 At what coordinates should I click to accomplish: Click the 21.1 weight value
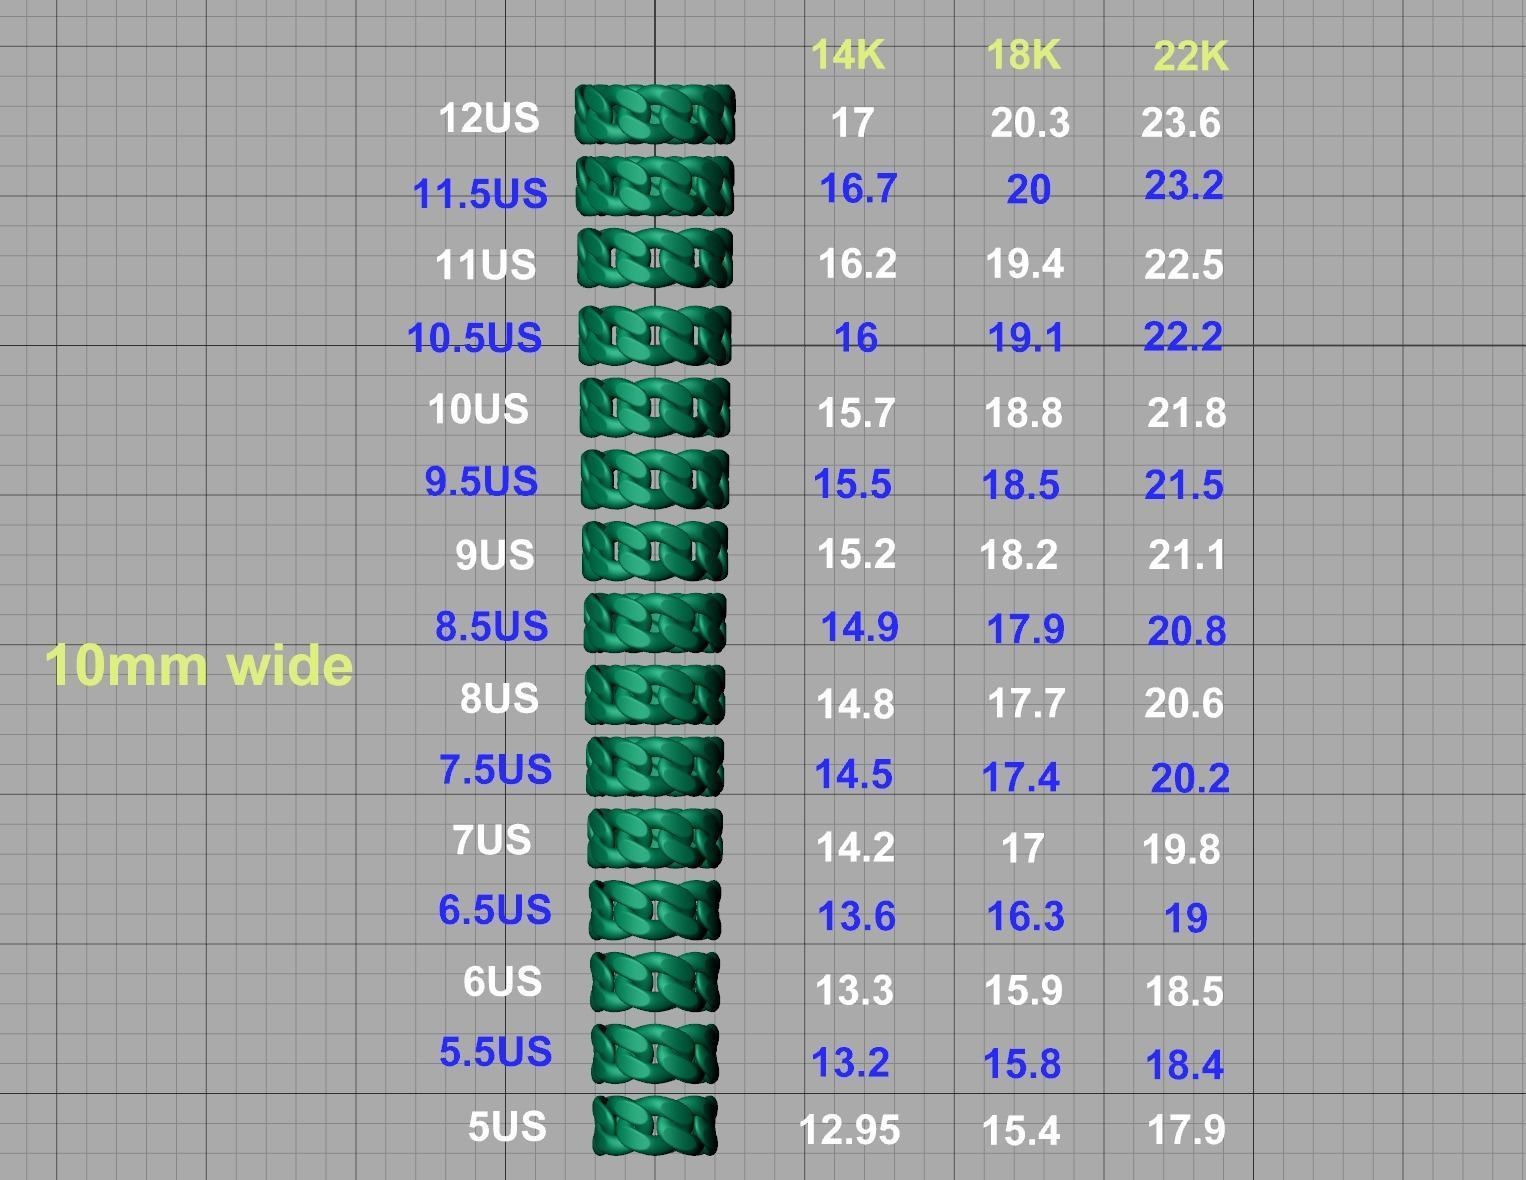click(1186, 555)
